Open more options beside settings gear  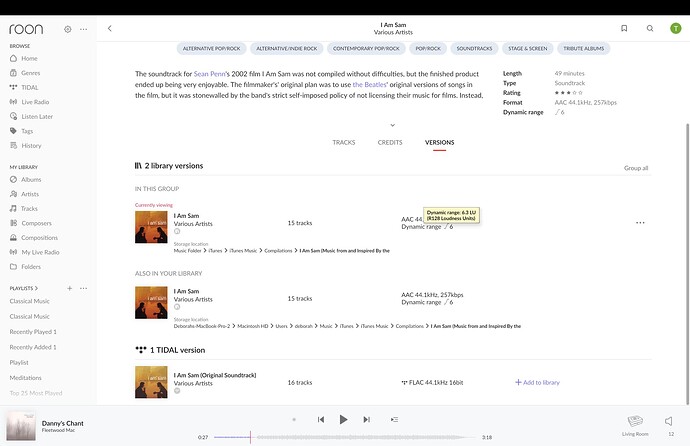(83, 29)
